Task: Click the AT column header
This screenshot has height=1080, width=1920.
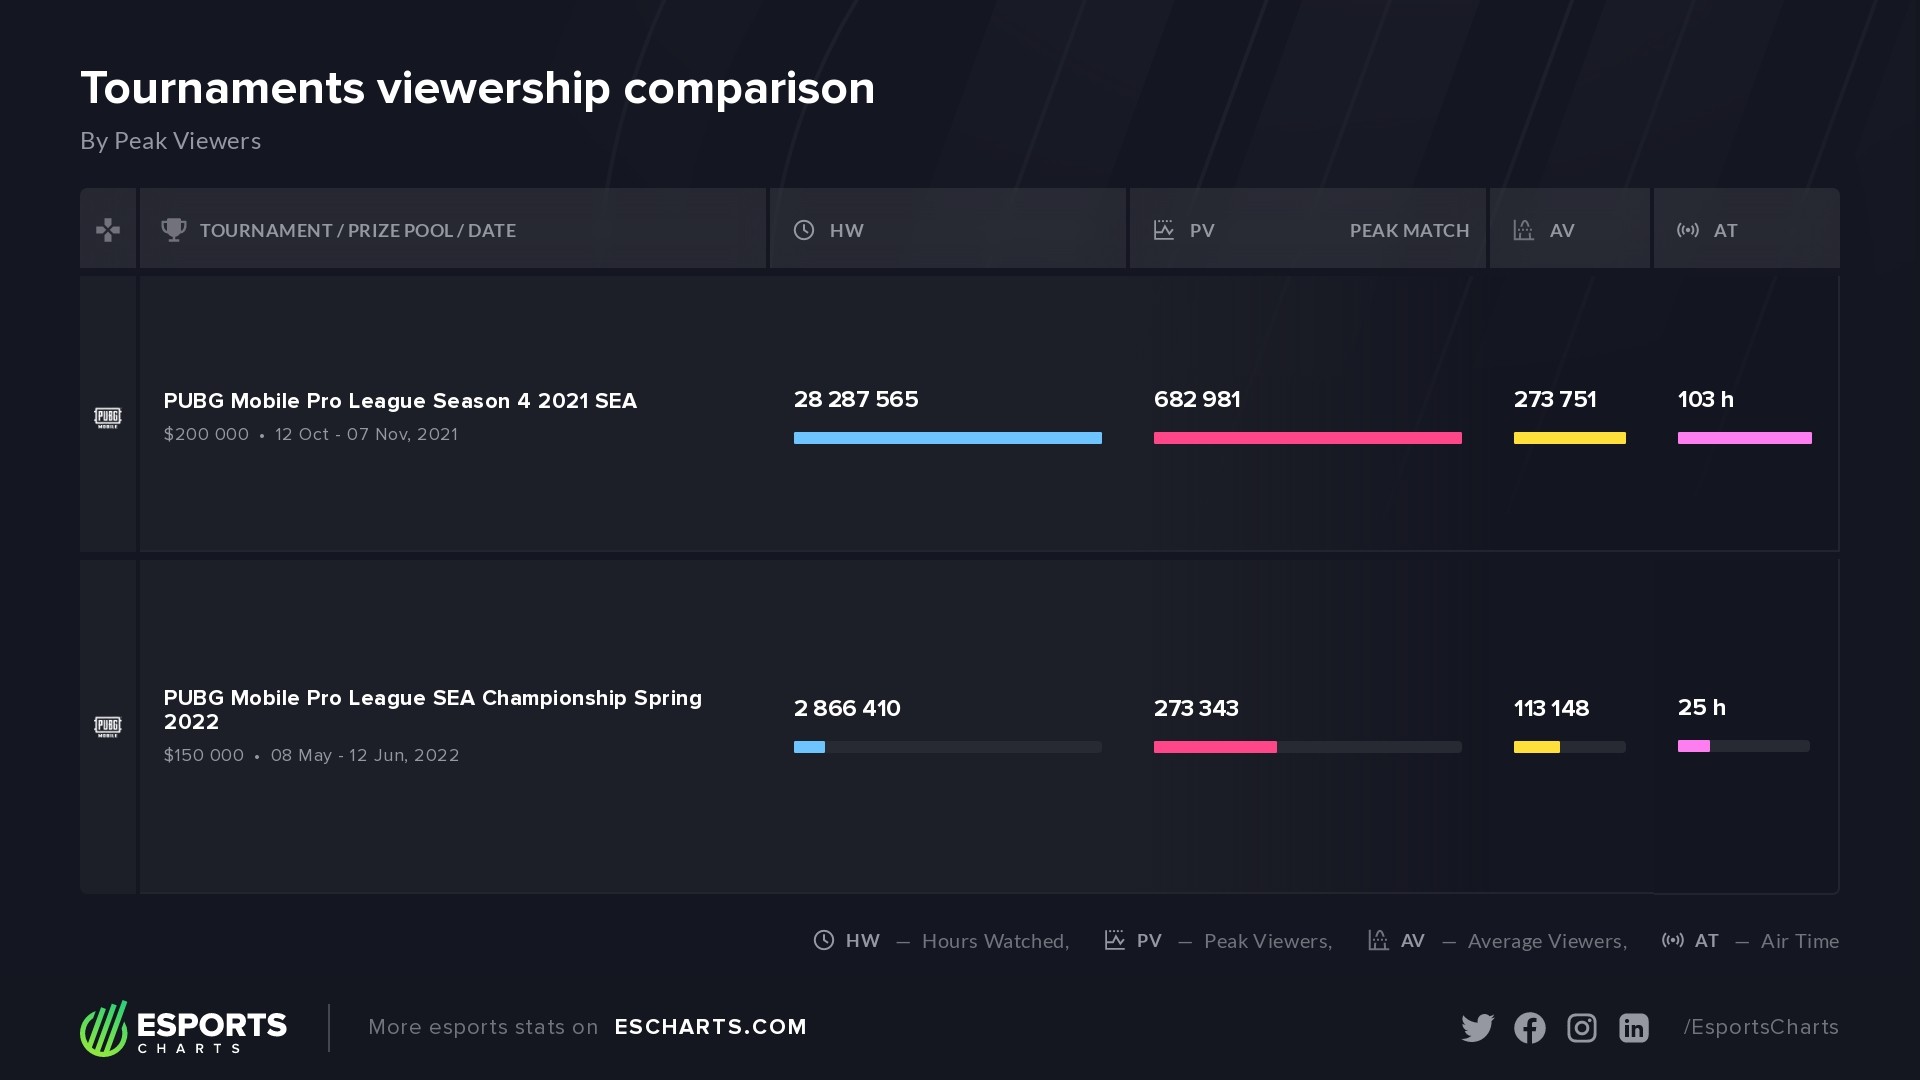Action: pos(1725,231)
